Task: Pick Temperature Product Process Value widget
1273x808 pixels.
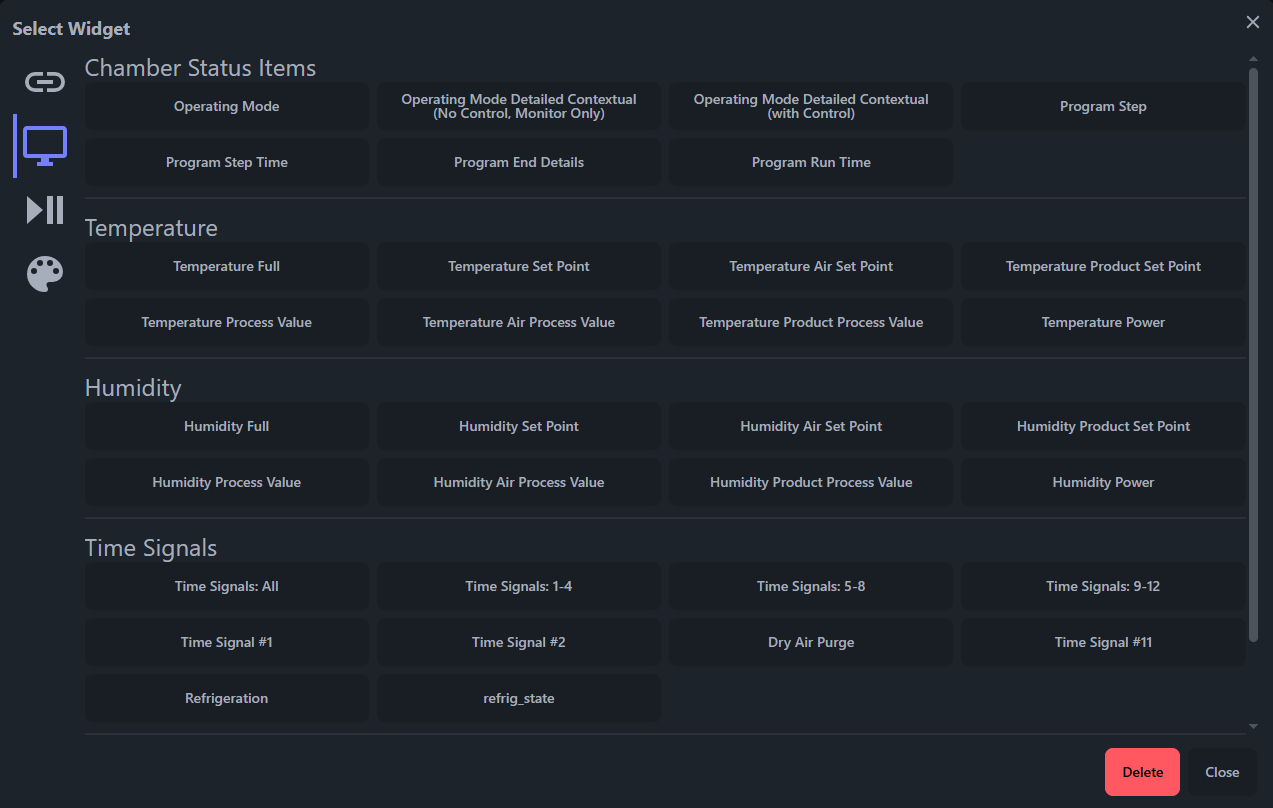Action: [x=811, y=322]
